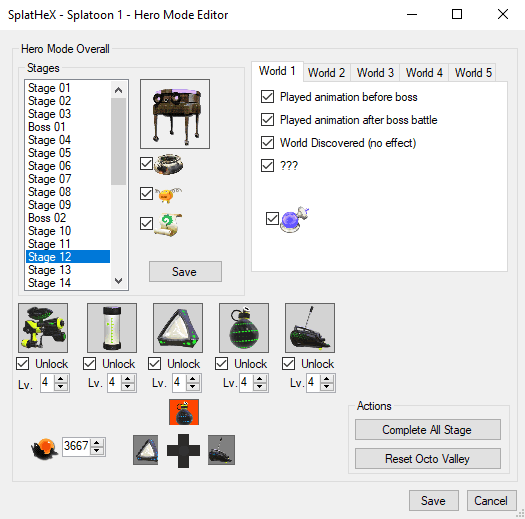Click the Complete All Stage button
The height and width of the screenshot is (519, 525).
[428, 430]
